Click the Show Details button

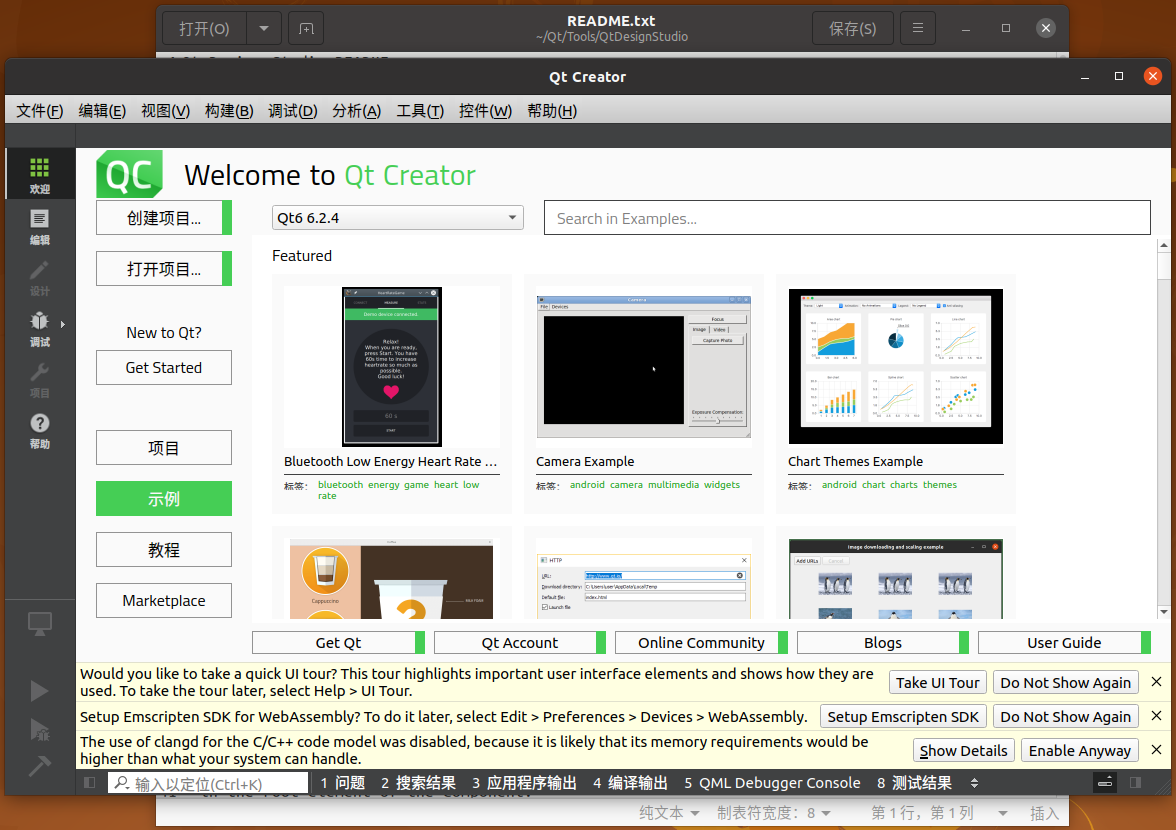[x=964, y=751]
